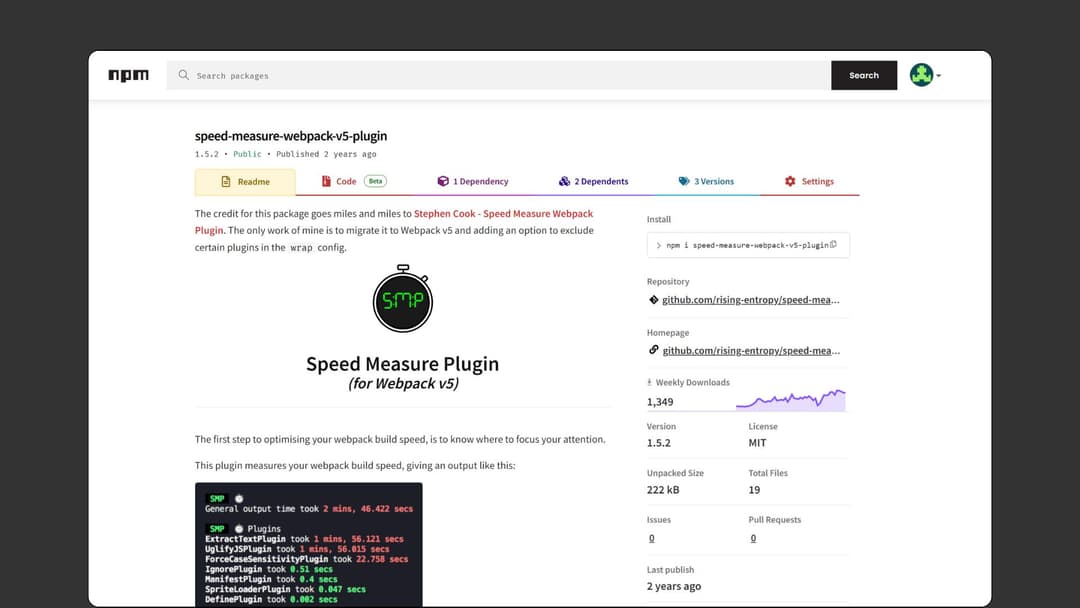Image resolution: width=1080 pixels, height=608 pixels.
Task: Click the download icon by Weekly Downloads
Action: (x=649, y=382)
